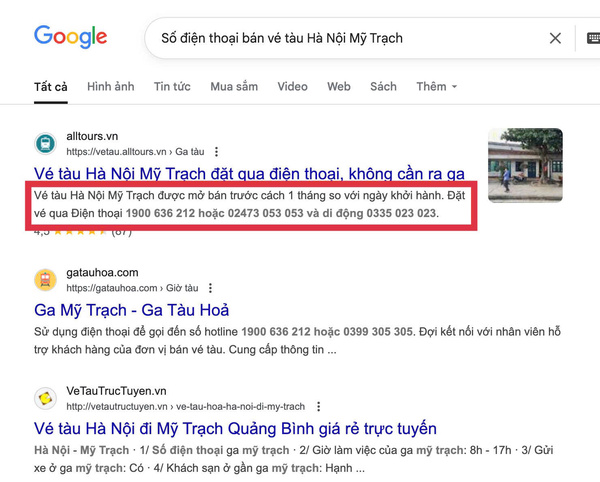The width and height of the screenshot is (600, 482).
Task: Click inside the Google search box
Action: tap(344, 38)
